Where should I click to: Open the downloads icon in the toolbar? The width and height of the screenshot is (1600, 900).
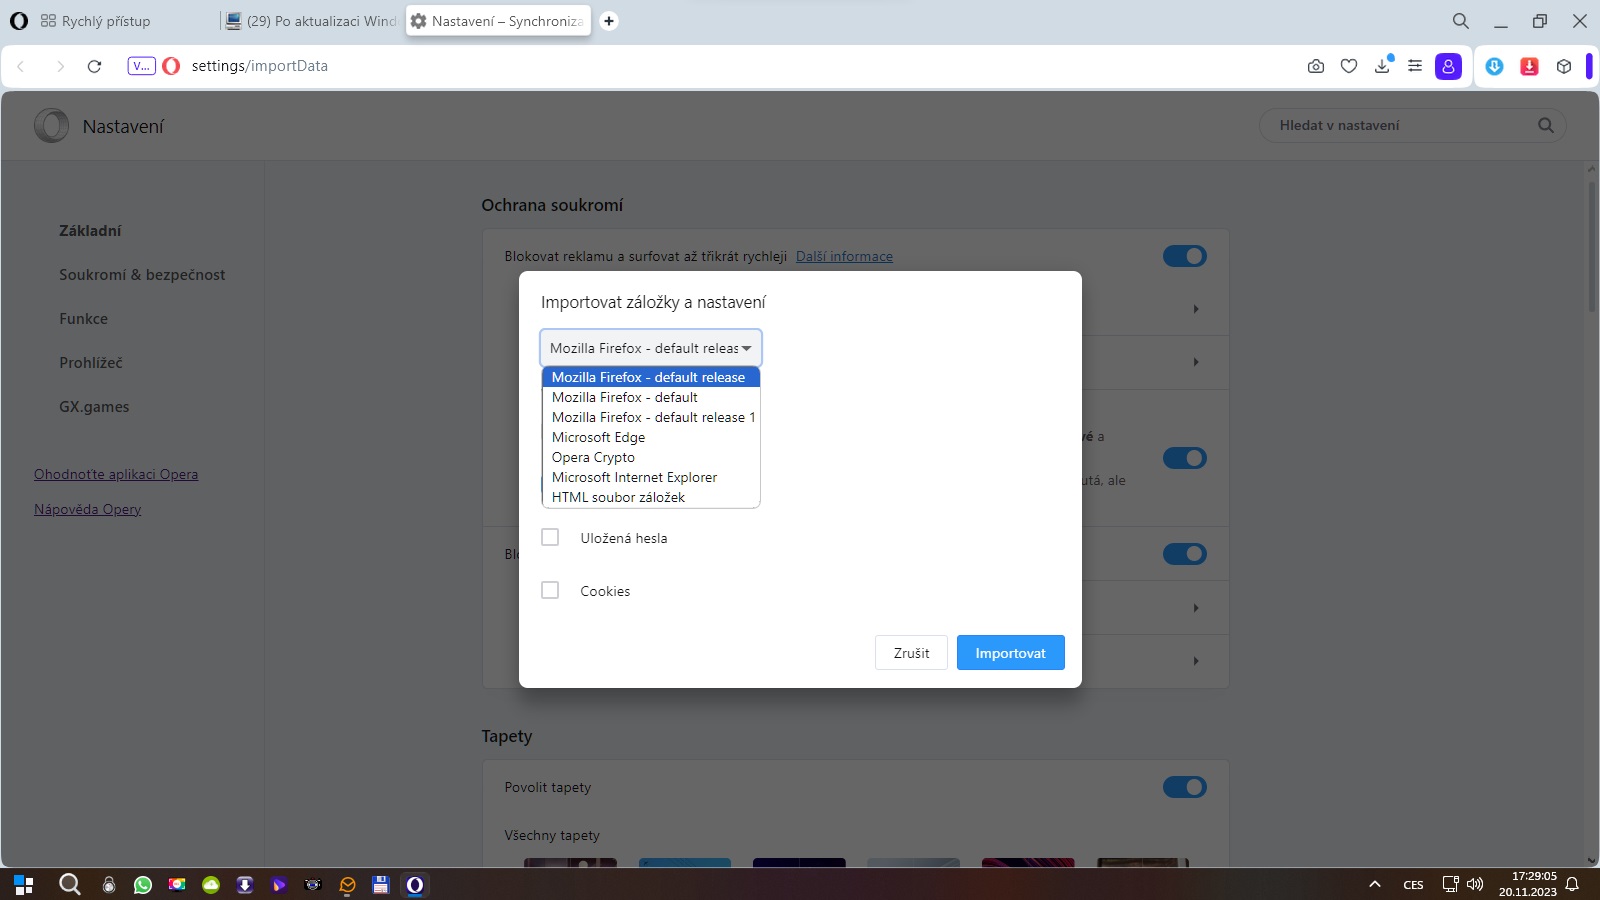click(x=1383, y=65)
